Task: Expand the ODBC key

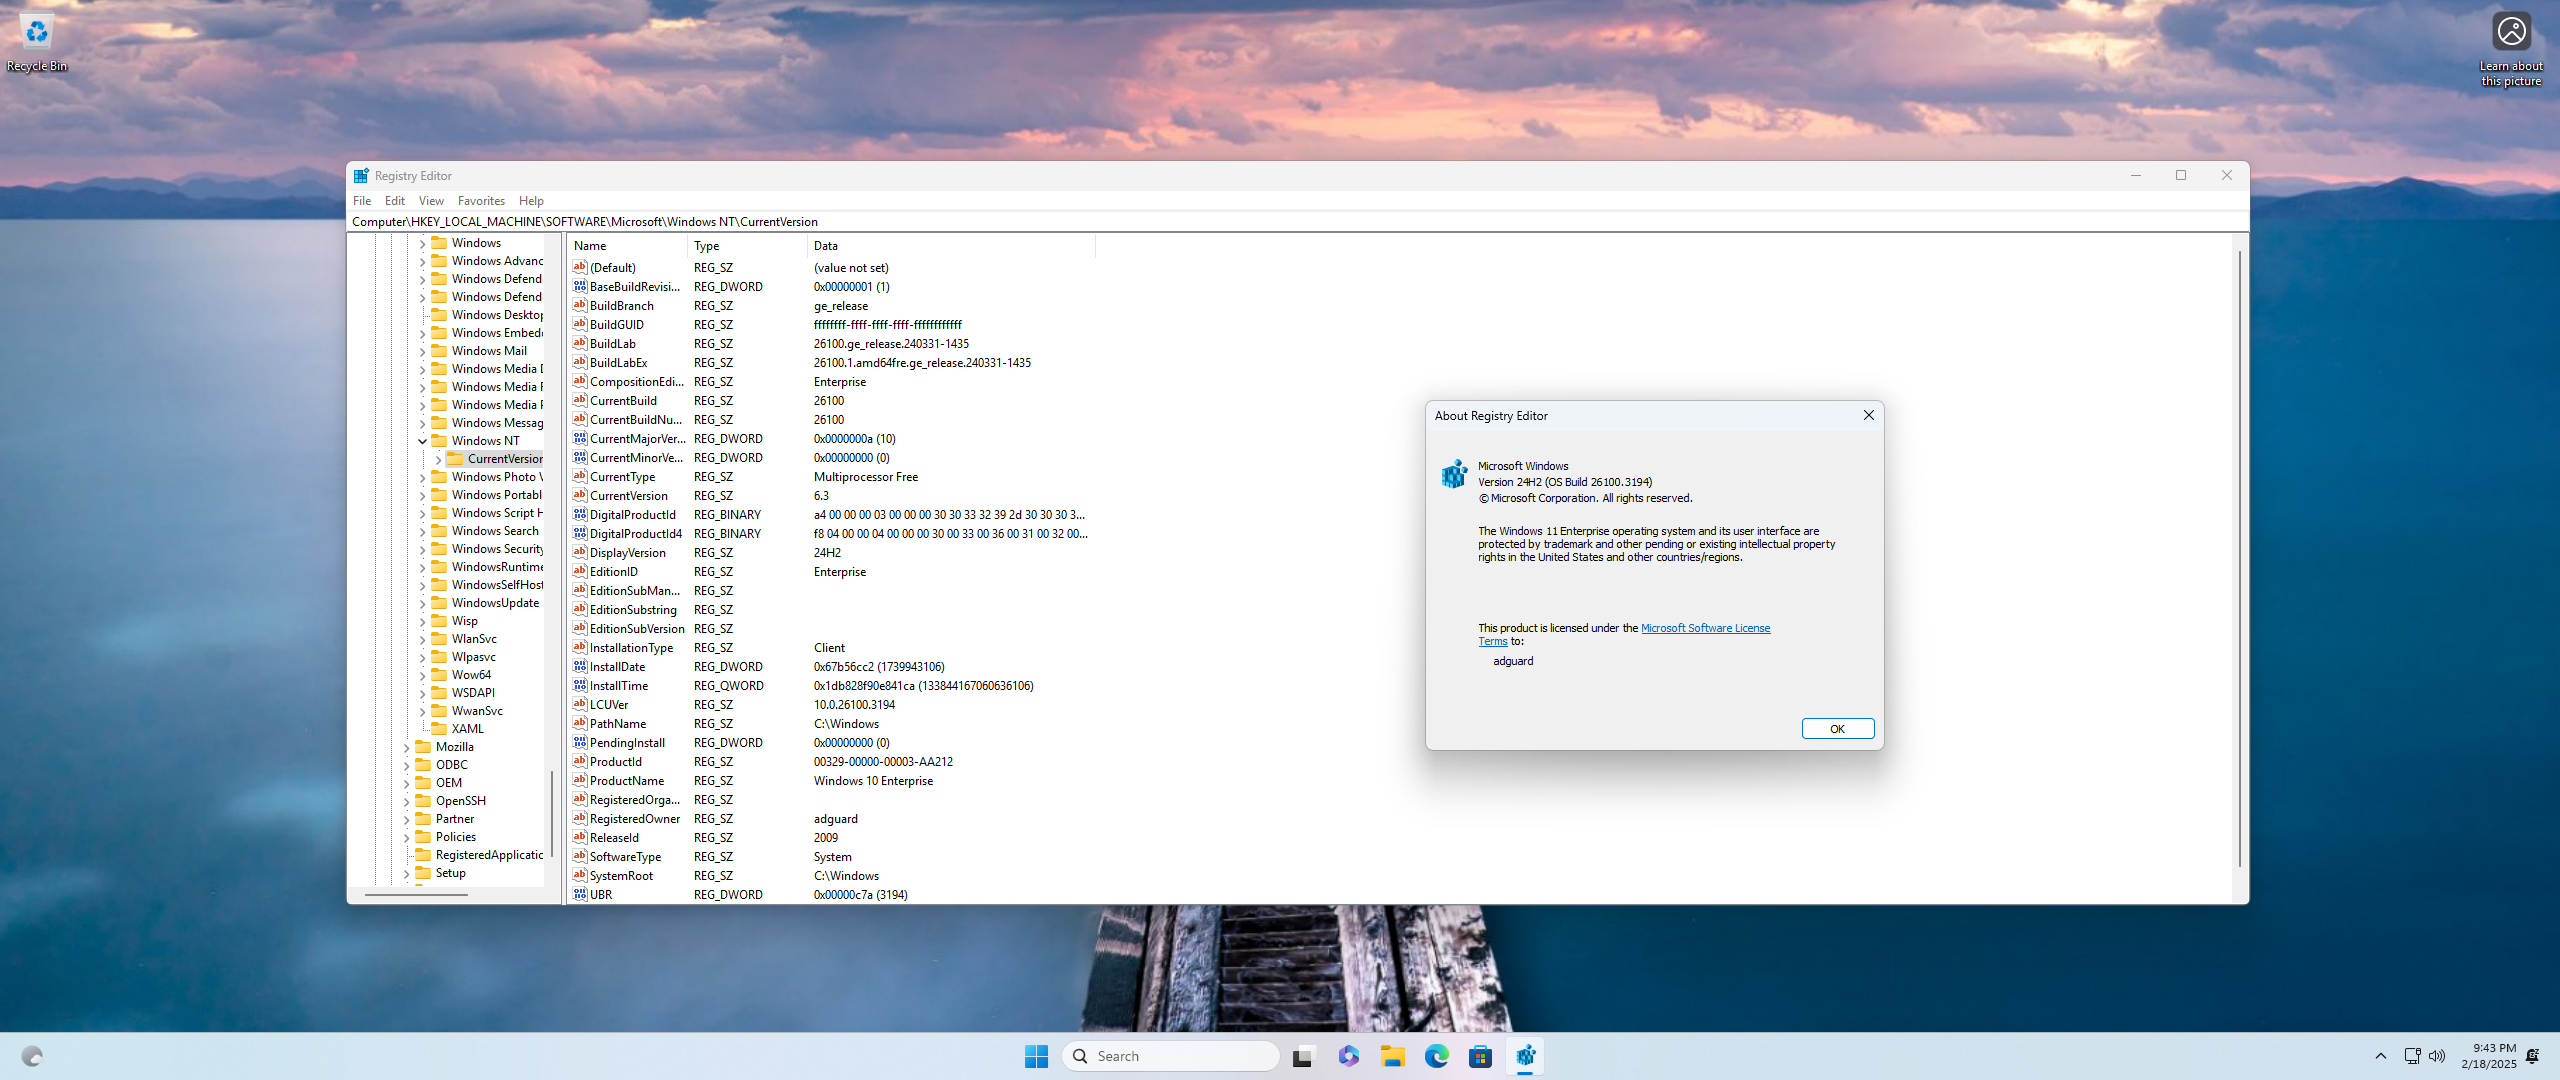Action: (x=406, y=765)
